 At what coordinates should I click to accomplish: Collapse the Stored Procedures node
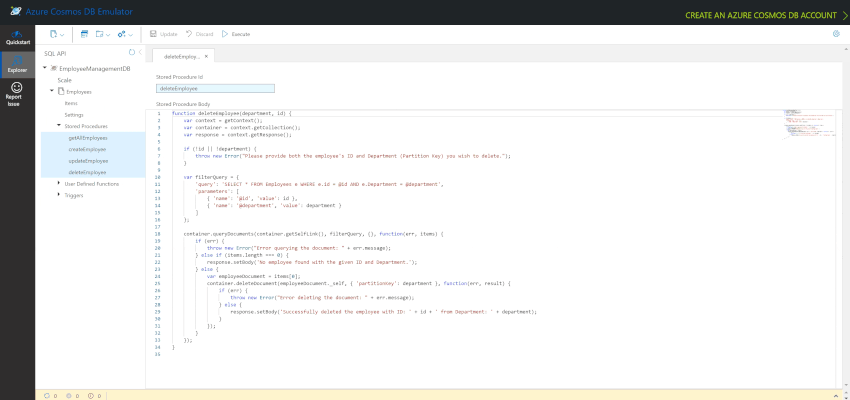(59, 125)
